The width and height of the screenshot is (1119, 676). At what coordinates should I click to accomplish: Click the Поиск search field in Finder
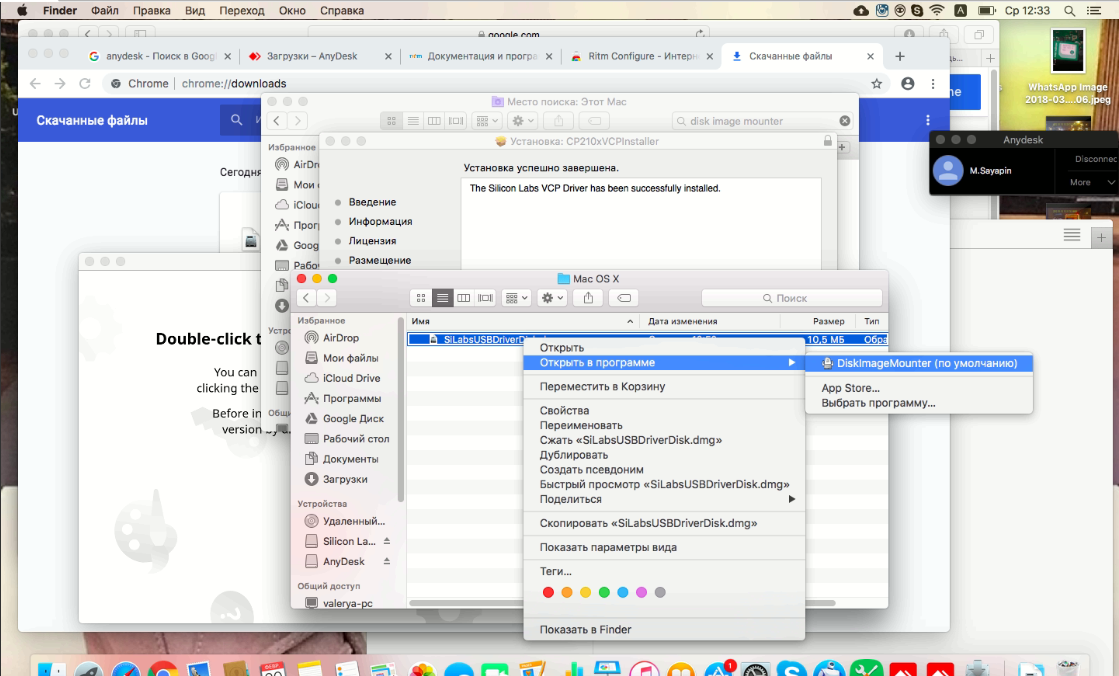point(791,298)
